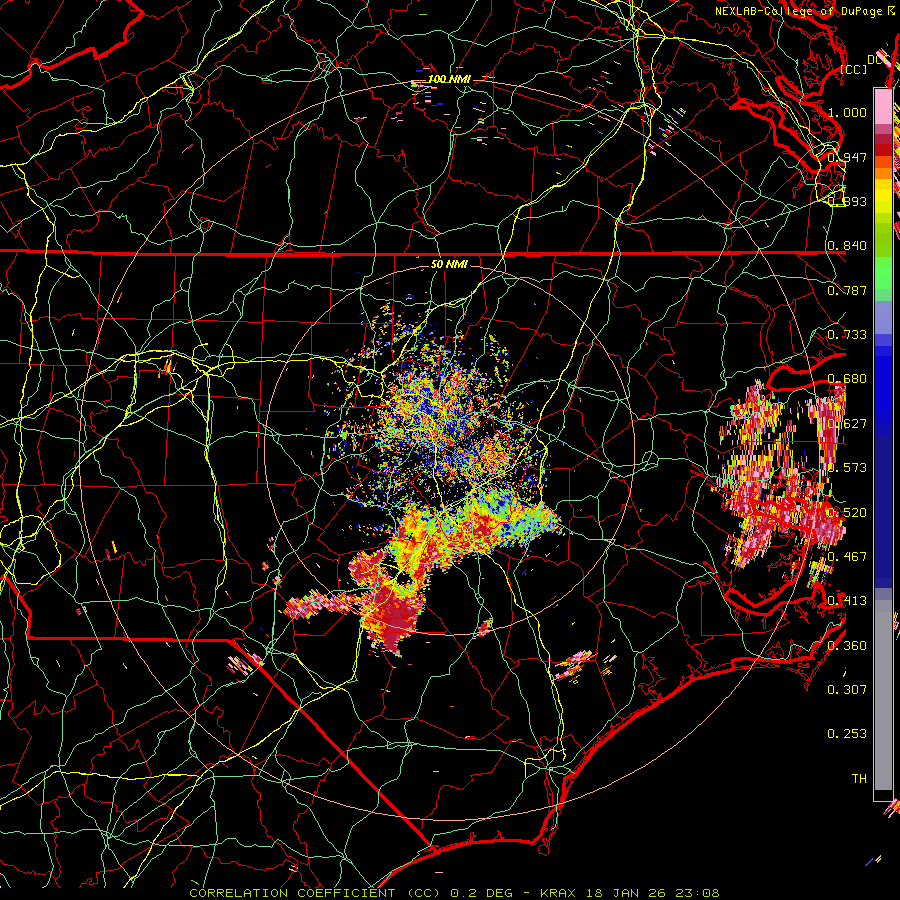The width and height of the screenshot is (900, 900).
Task: Select the 0.413 color scale value
Action: pos(847,601)
